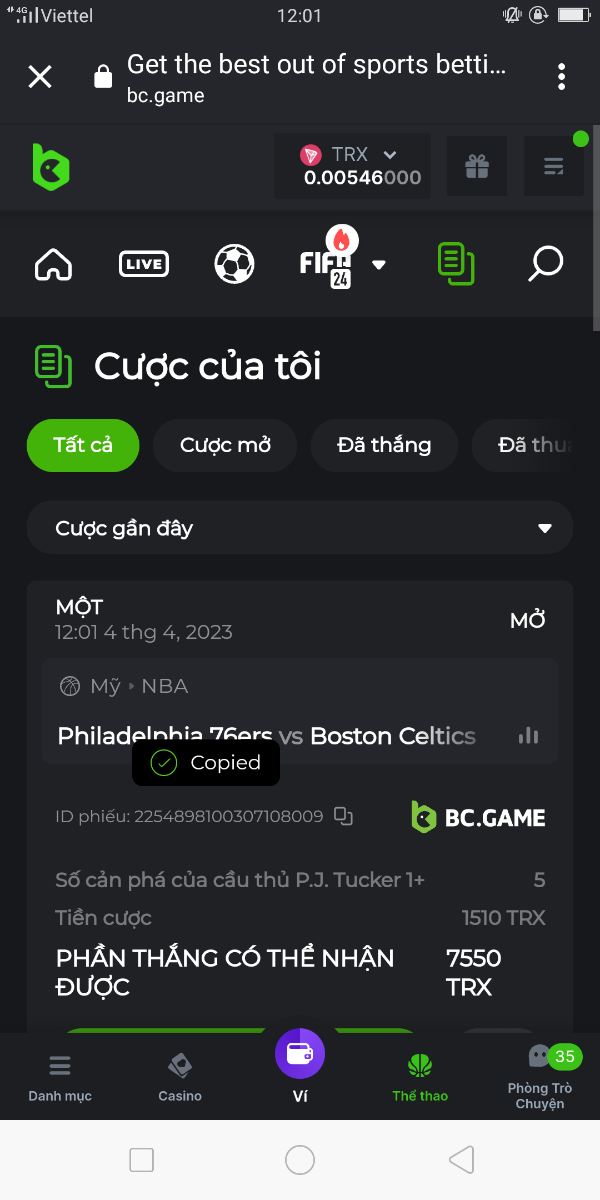Show Đã thắng bets tab
Viewport: 600px width, 1200px height.
pos(384,445)
